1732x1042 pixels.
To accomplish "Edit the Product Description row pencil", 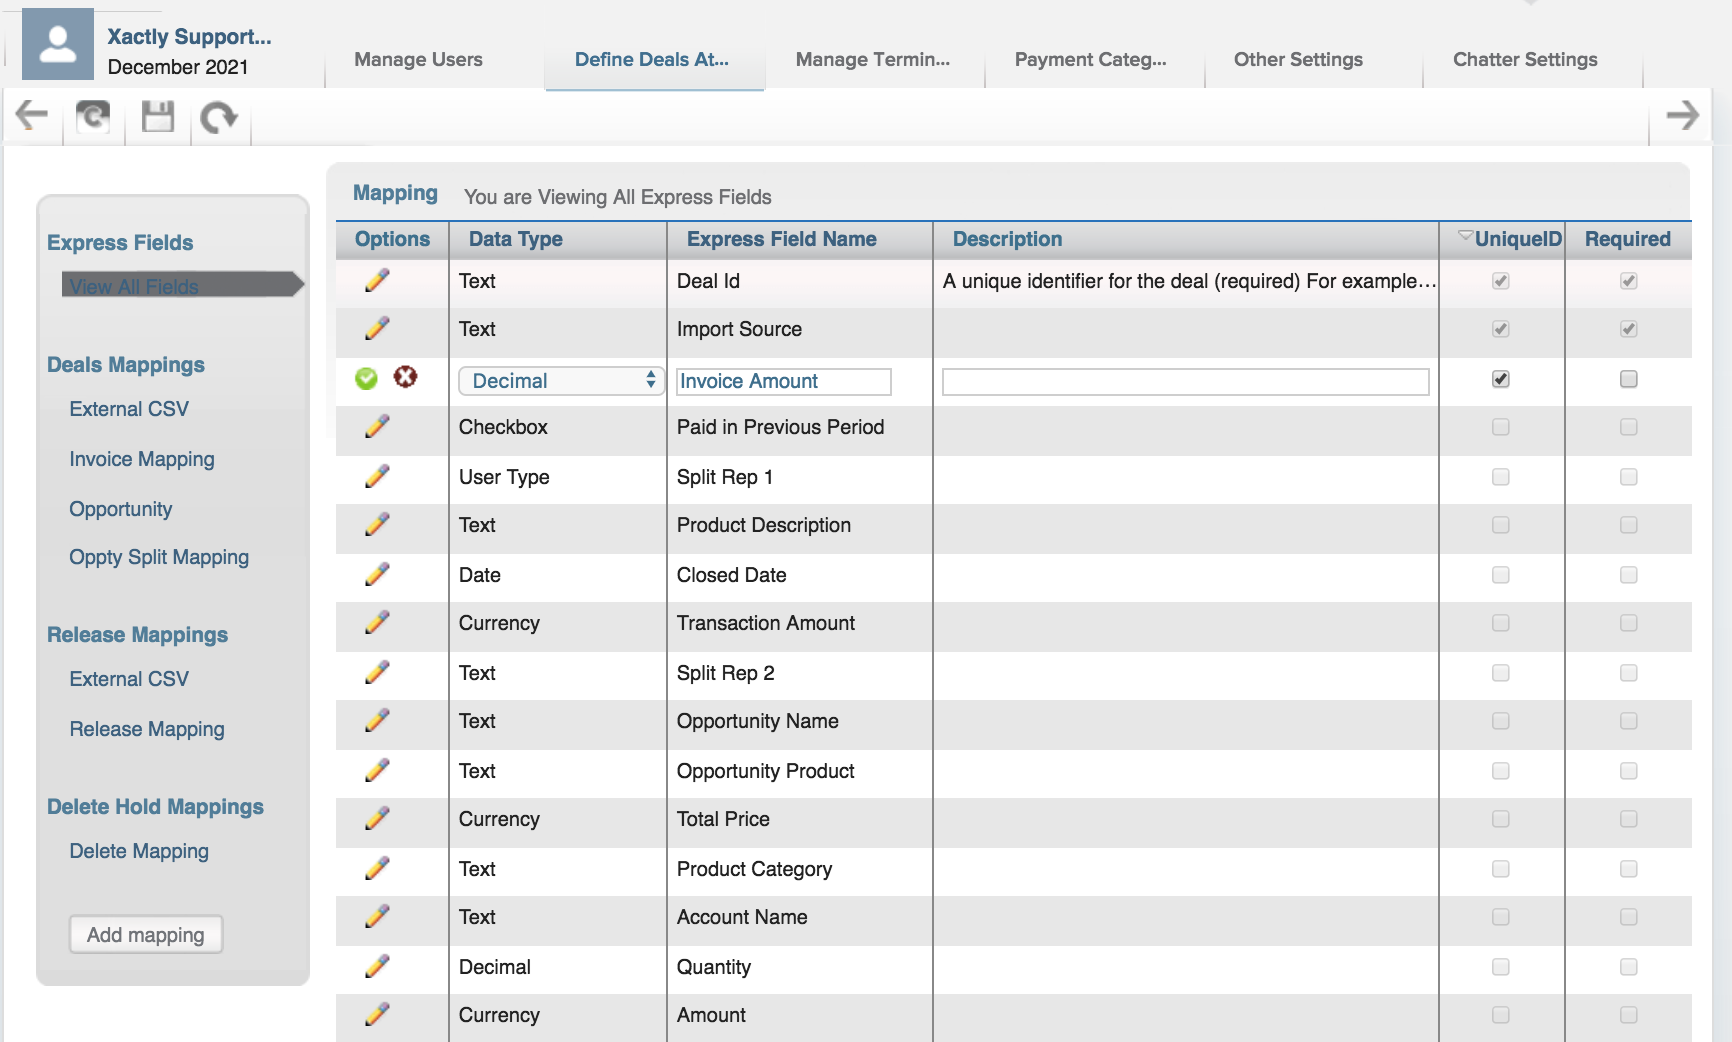I will (377, 525).
